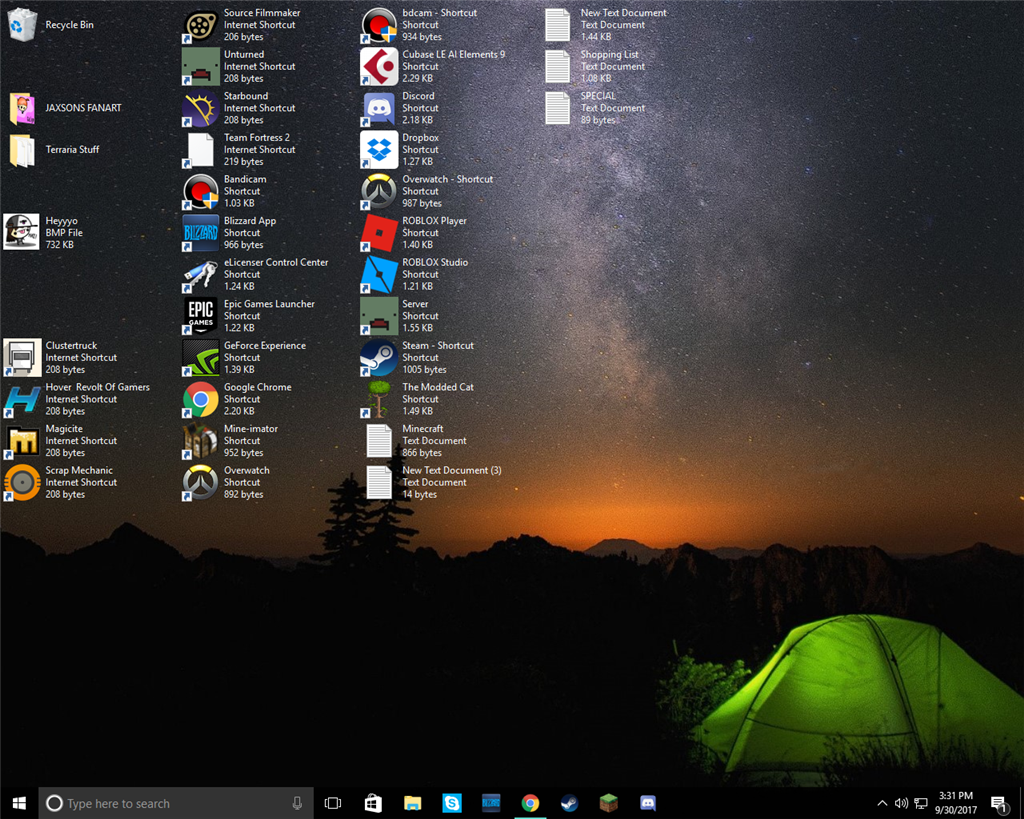Open the clock showing 3:31 PM
The image size is (1024, 819).
[956, 803]
